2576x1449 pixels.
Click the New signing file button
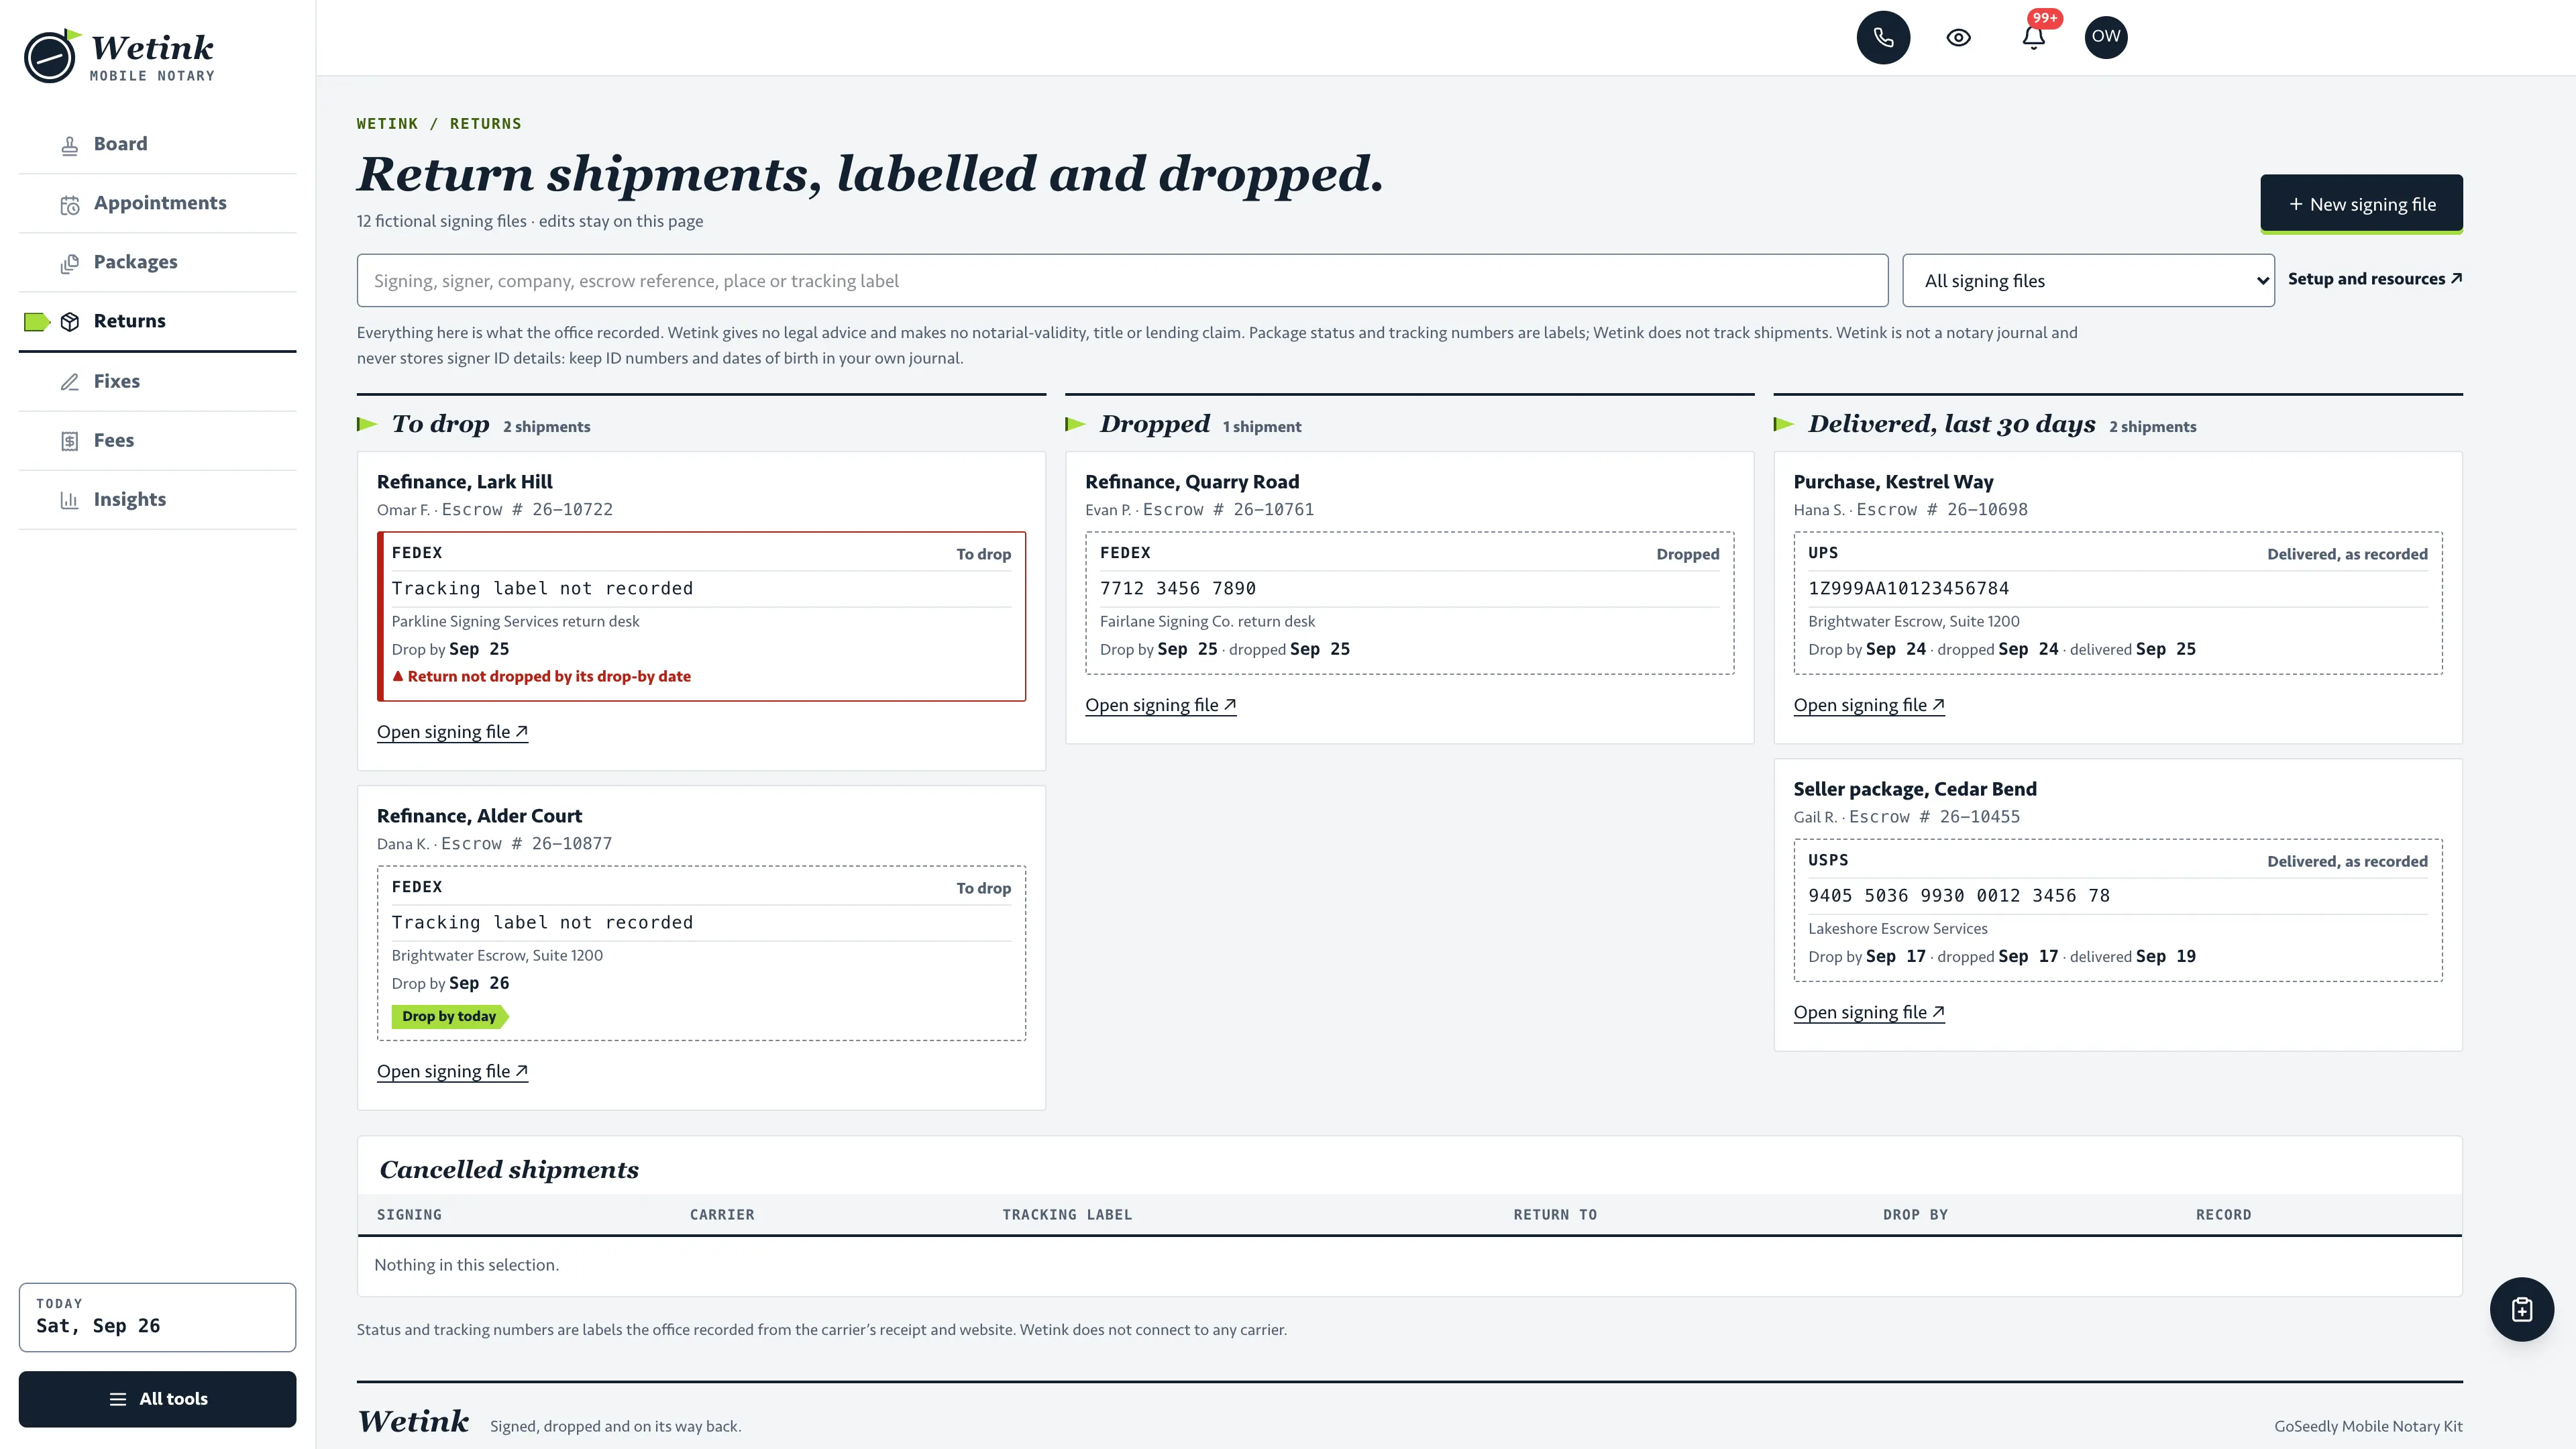pyautogui.click(x=2361, y=204)
